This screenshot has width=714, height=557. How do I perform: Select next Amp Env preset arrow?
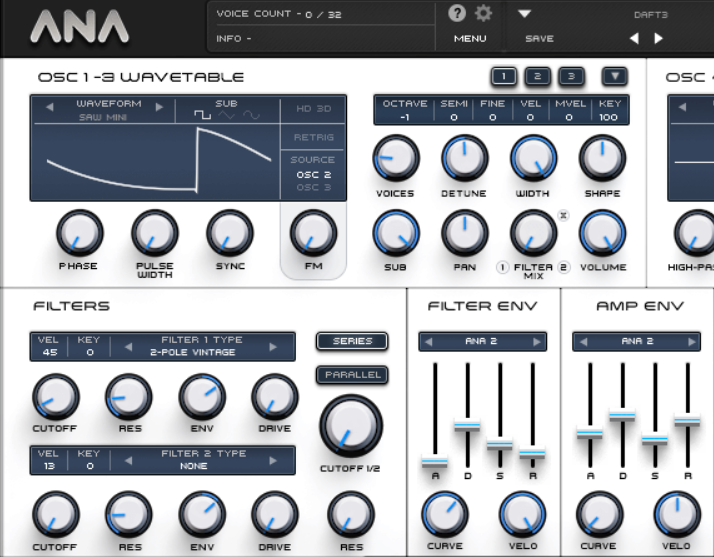tap(692, 342)
